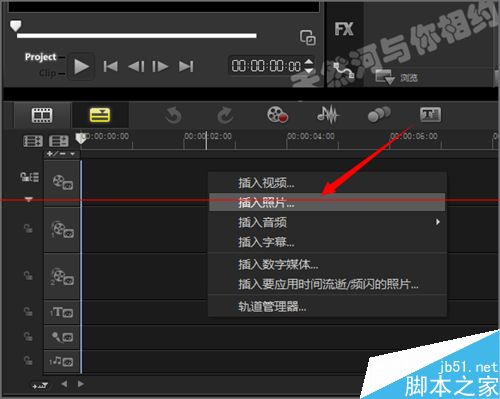This screenshot has height=399, width=500.
Task: Click the Undo arrow icon
Action: point(173,115)
